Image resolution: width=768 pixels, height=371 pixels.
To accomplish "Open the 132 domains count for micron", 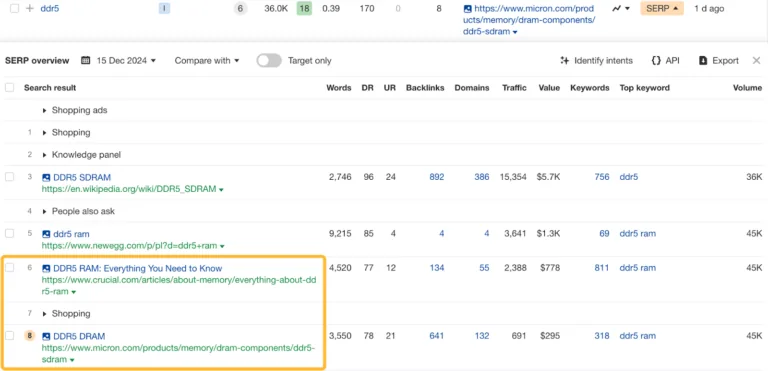I will (x=482, y=336).
